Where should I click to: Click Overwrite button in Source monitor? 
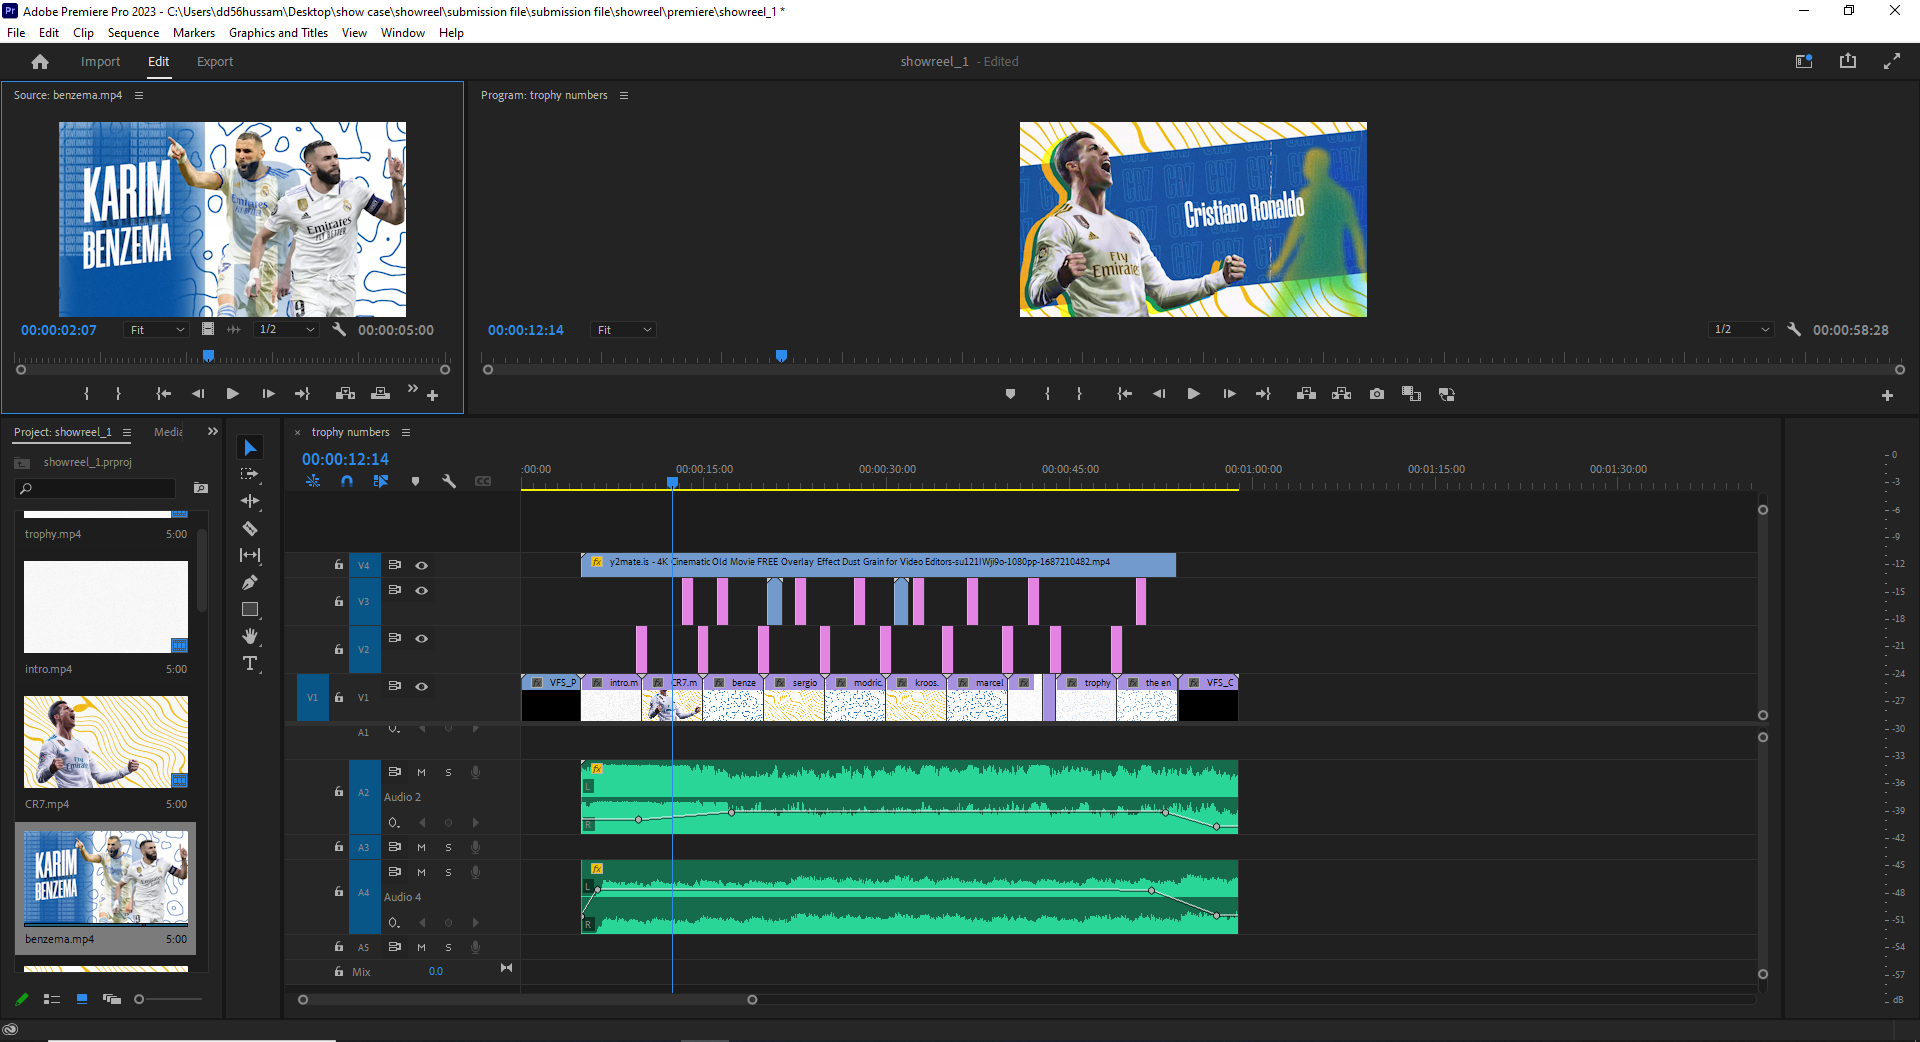[380, 394]
